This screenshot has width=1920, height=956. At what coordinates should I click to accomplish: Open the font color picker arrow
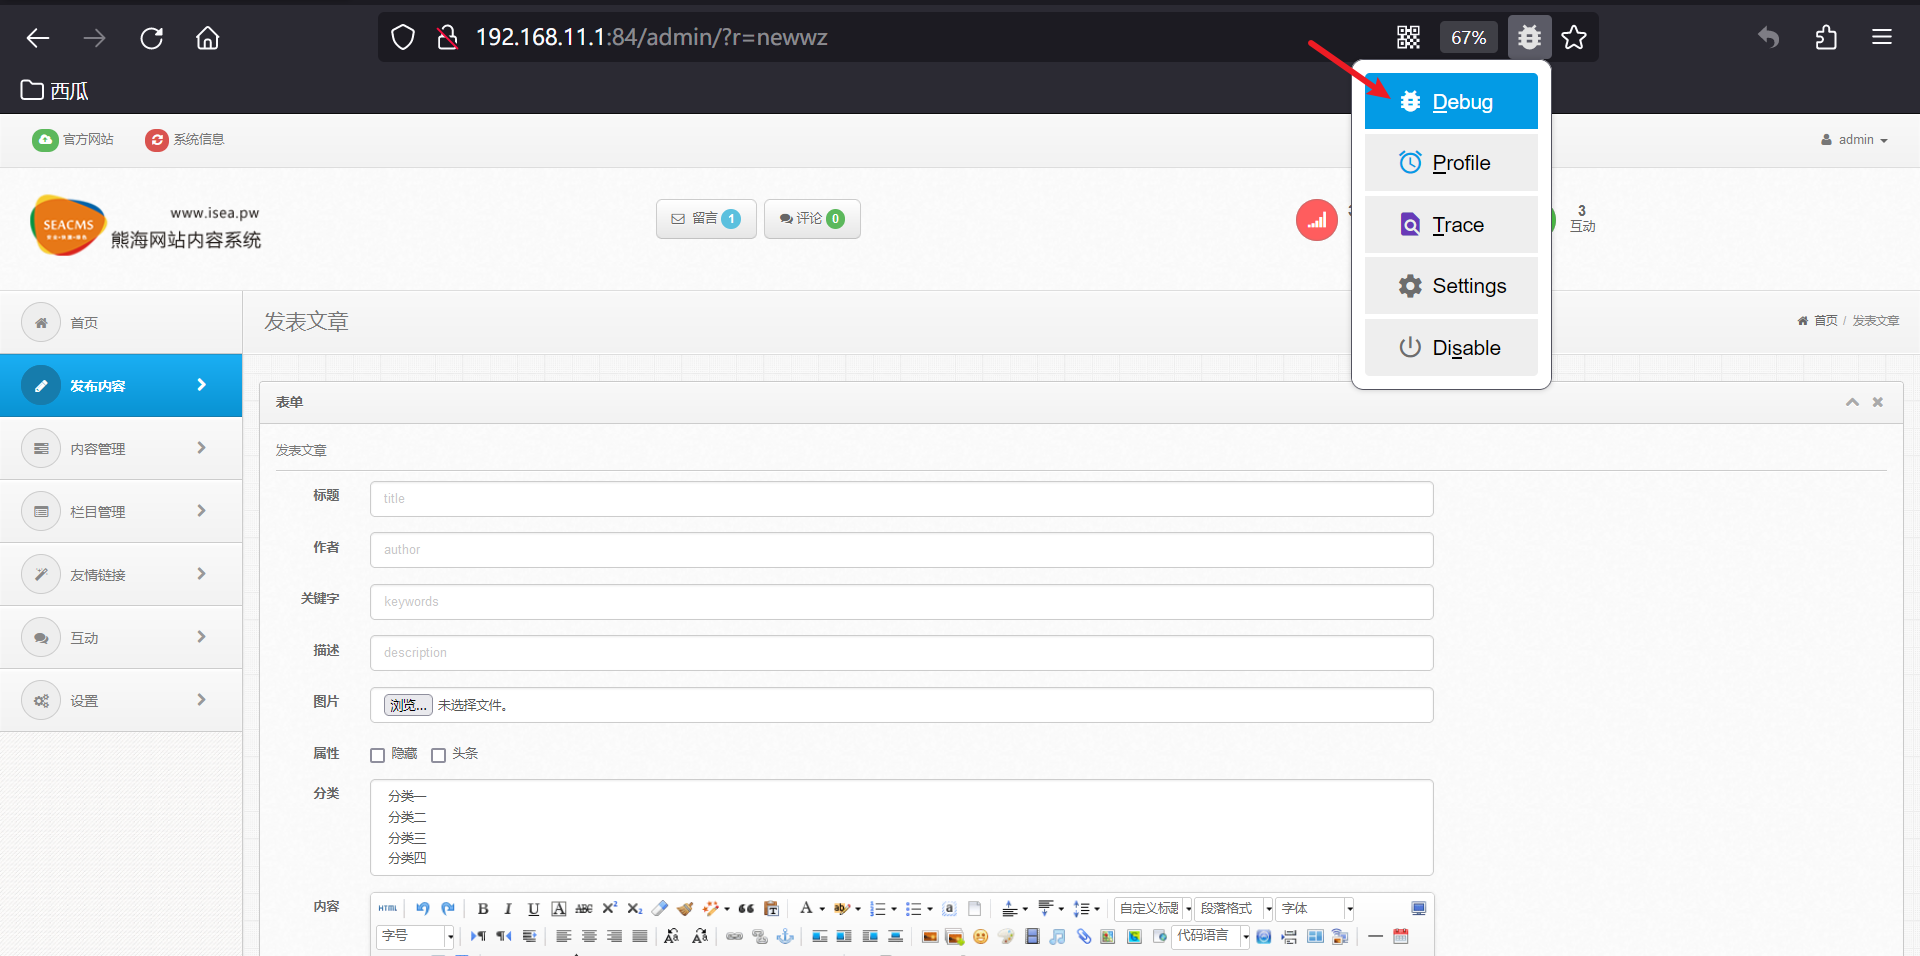click(x=822, y=909)
